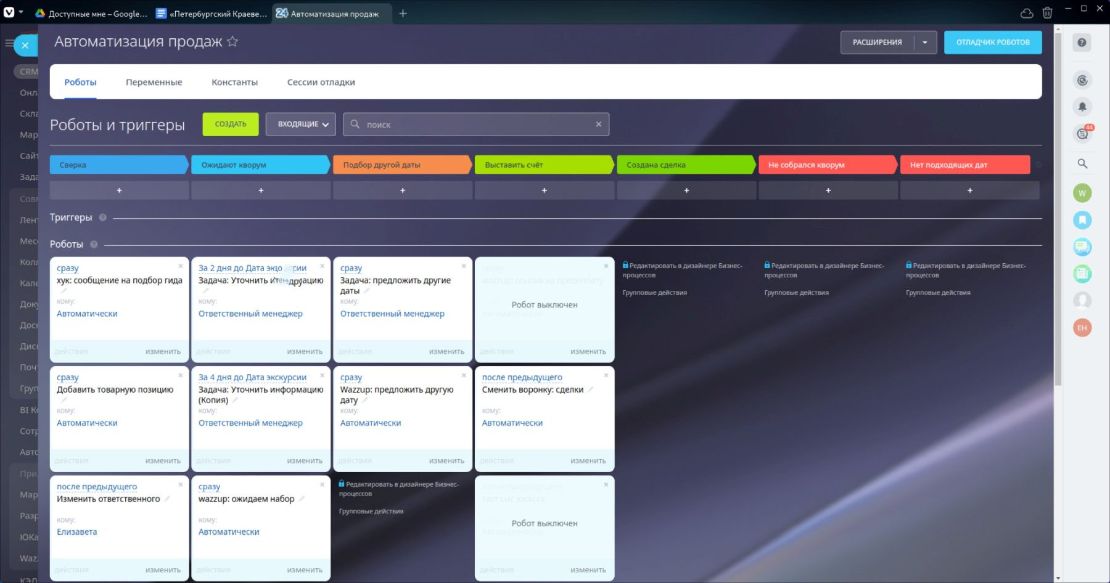Image resolution: width=1110 pixels, height=583 pixels.
Task: Rename Сменить воронку: сделки via pencil icon
Action: 590,390
